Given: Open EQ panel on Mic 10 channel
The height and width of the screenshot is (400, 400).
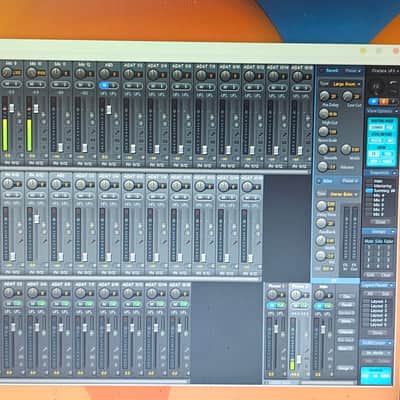Looking at the screenshot, I should 43,138.
